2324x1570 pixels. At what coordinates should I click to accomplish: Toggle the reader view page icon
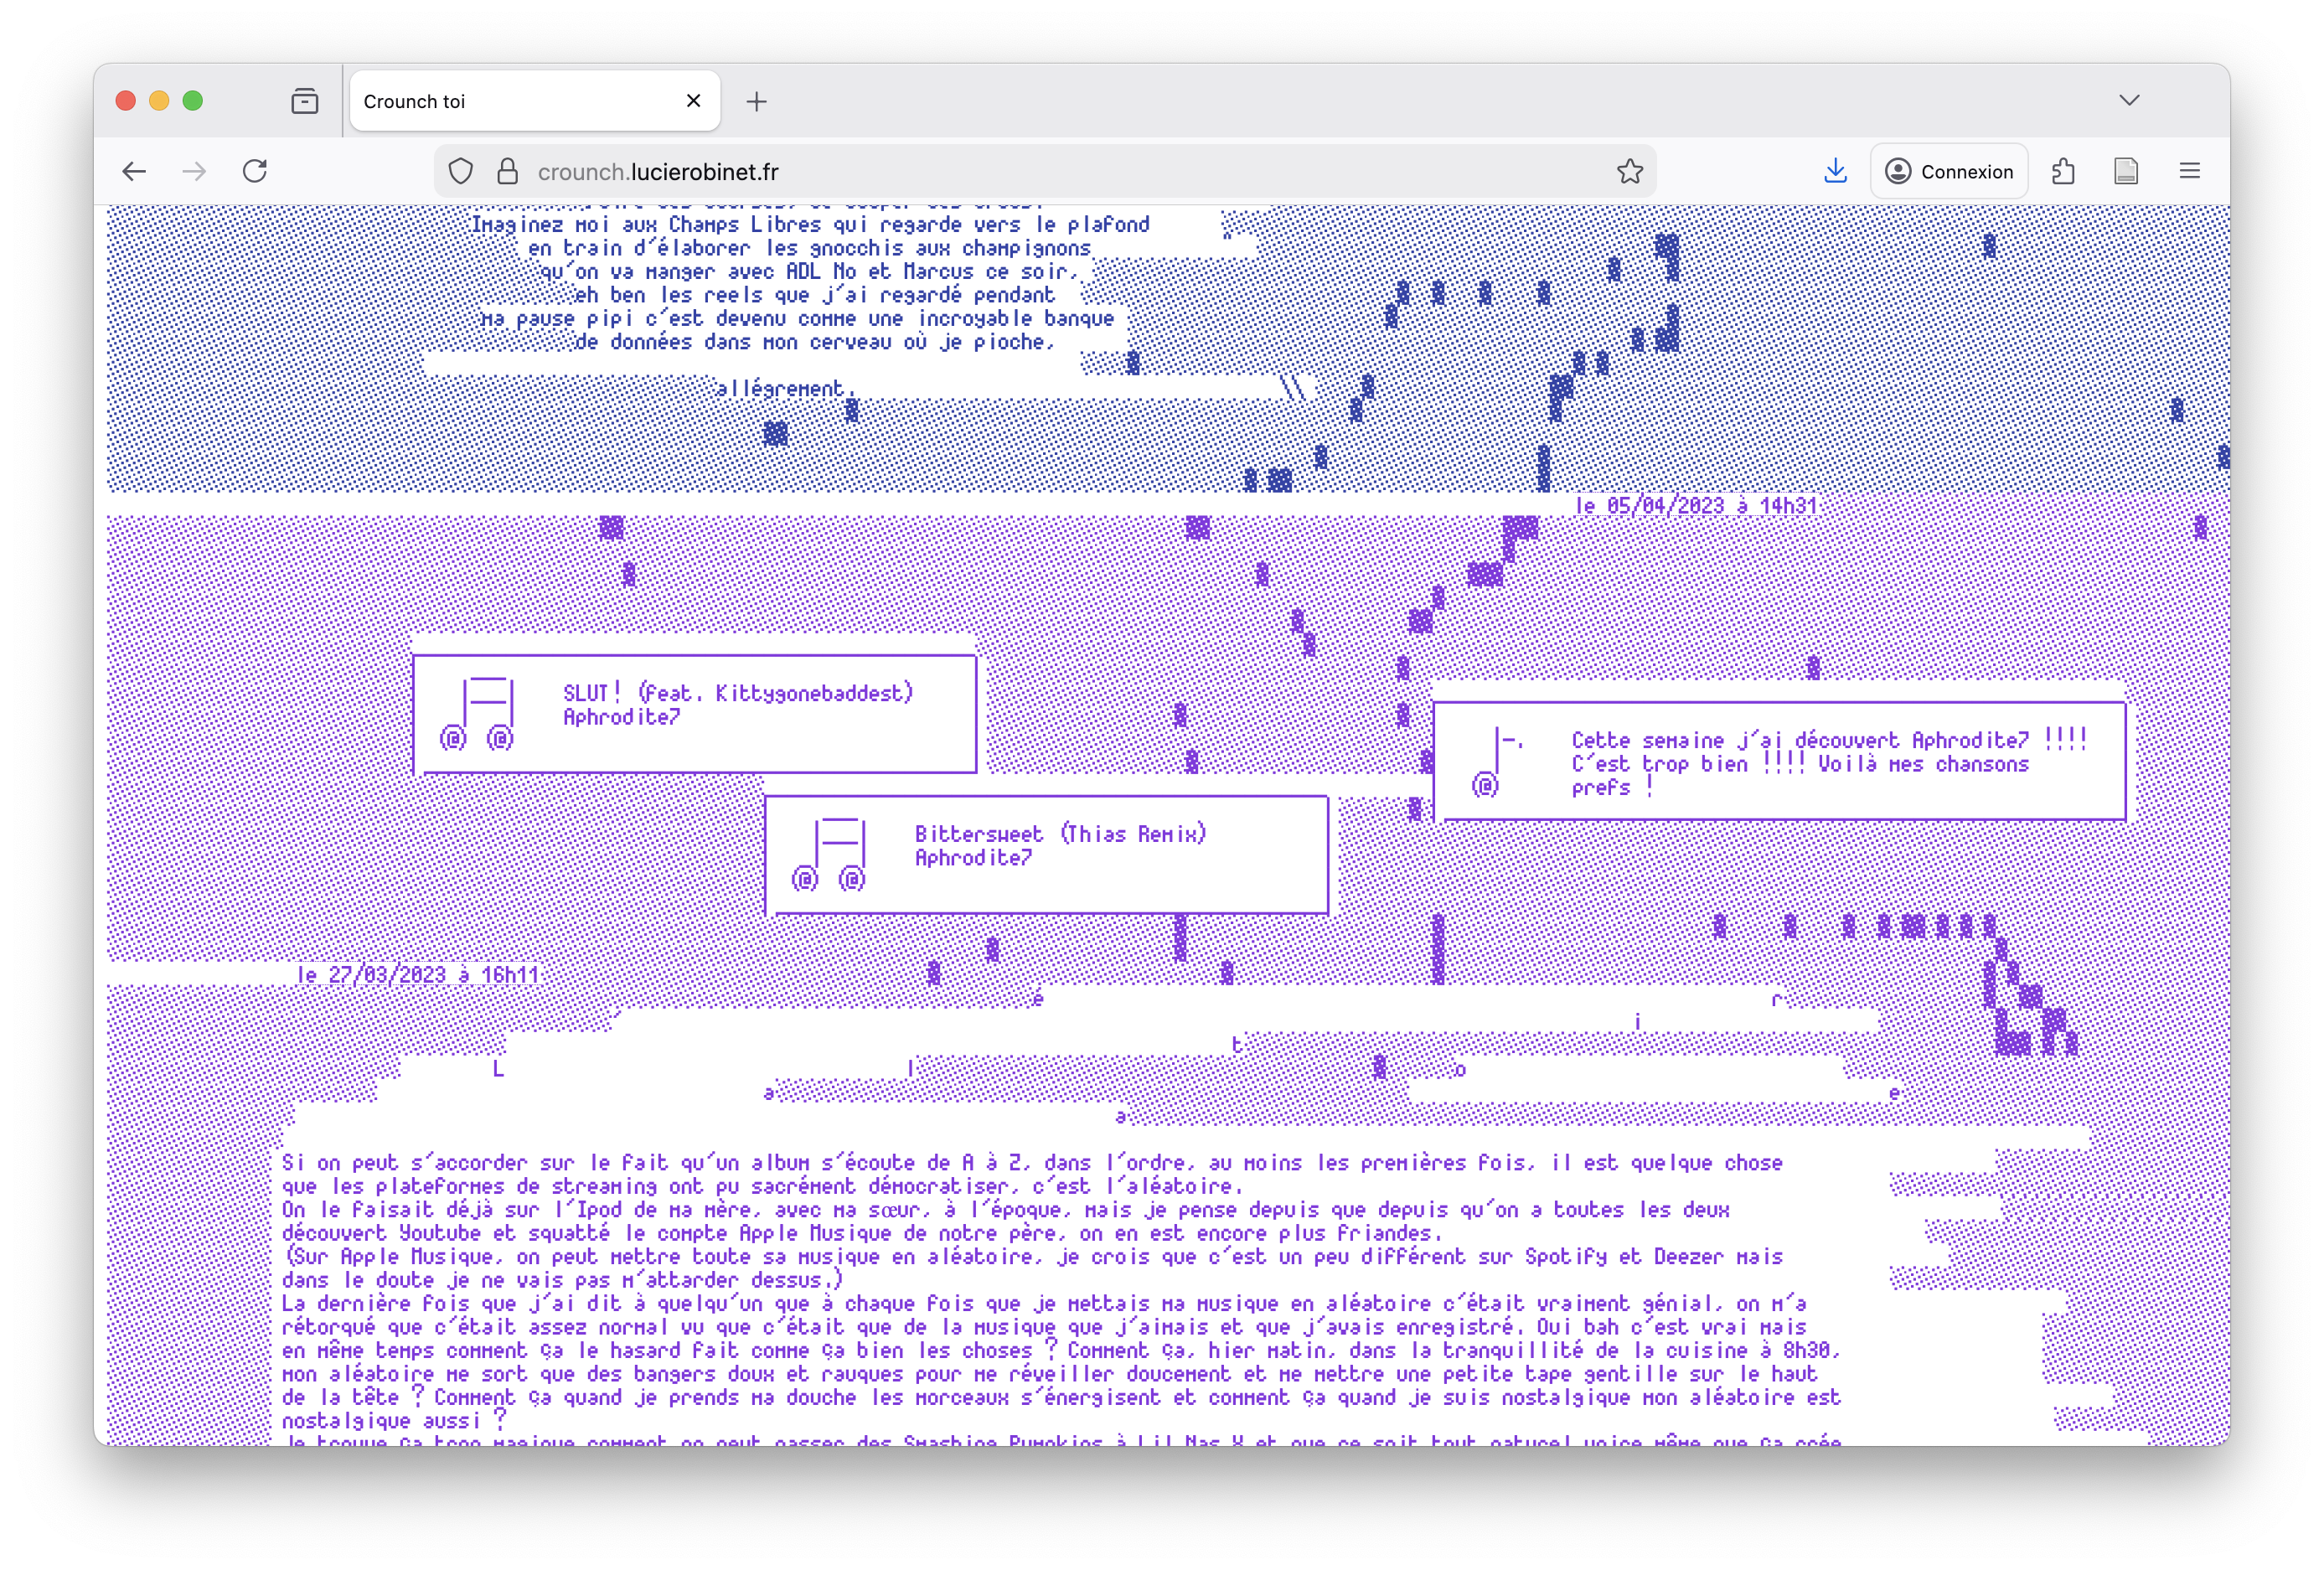tap(2126, 172)
